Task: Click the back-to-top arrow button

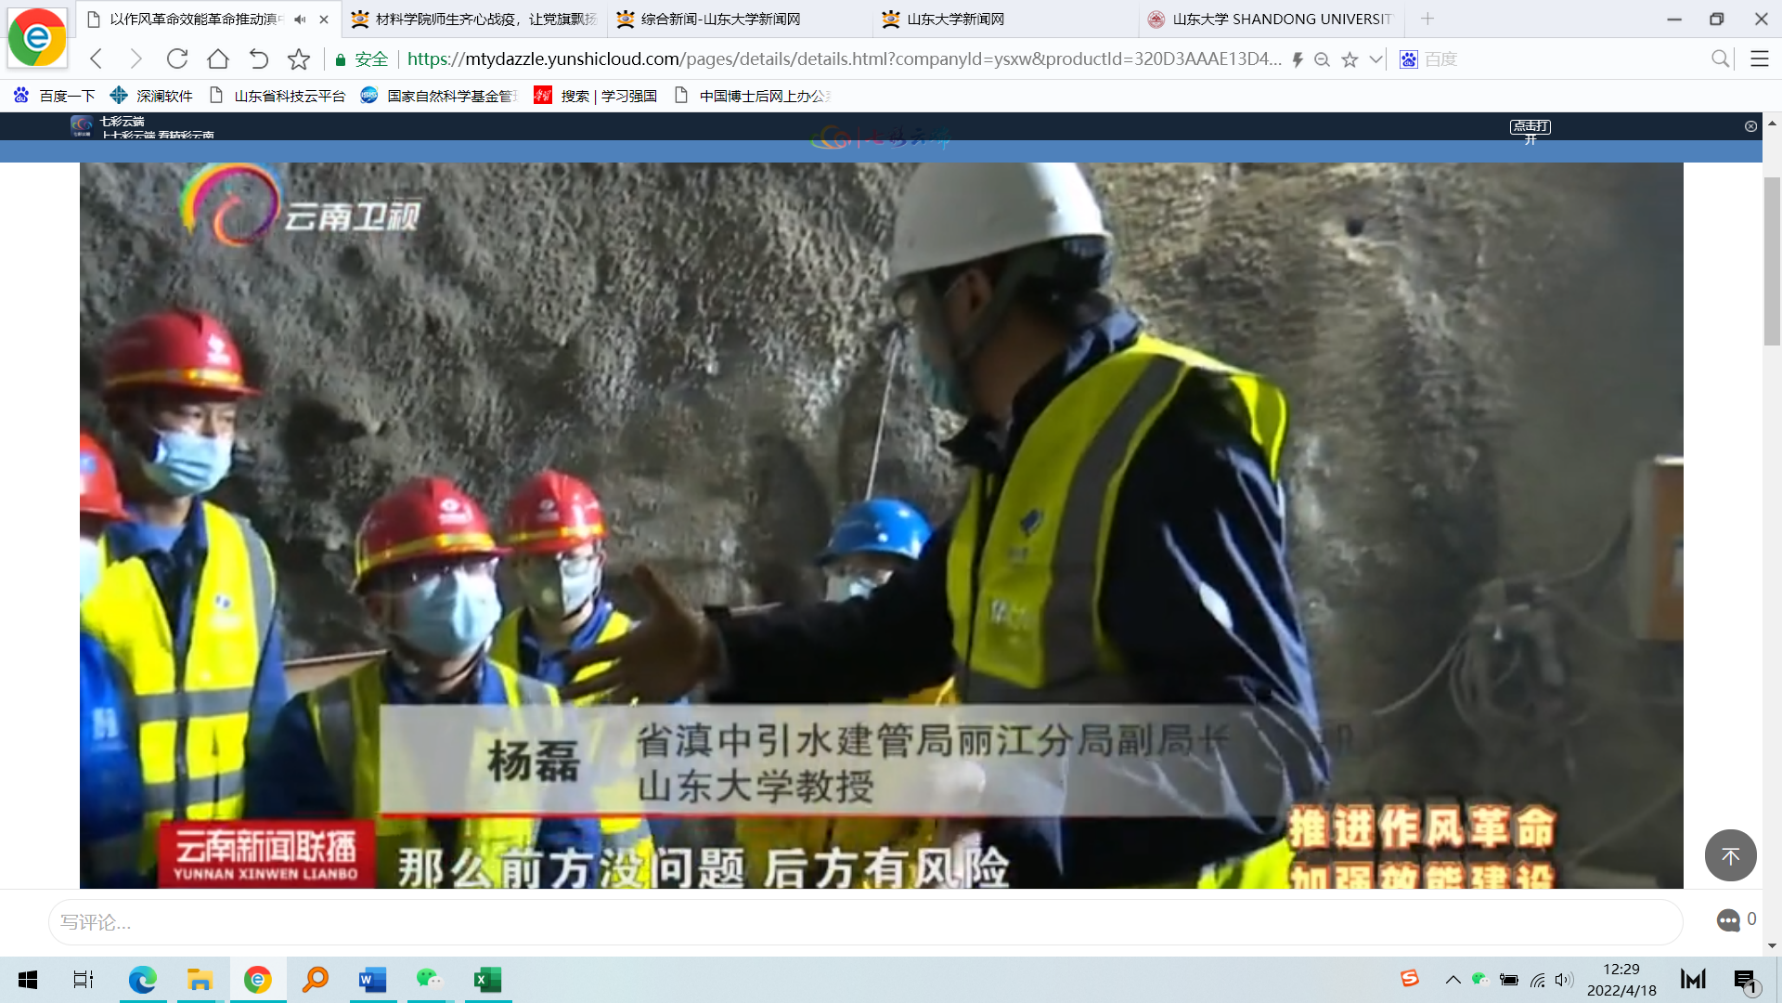Action: point(1730,856)
